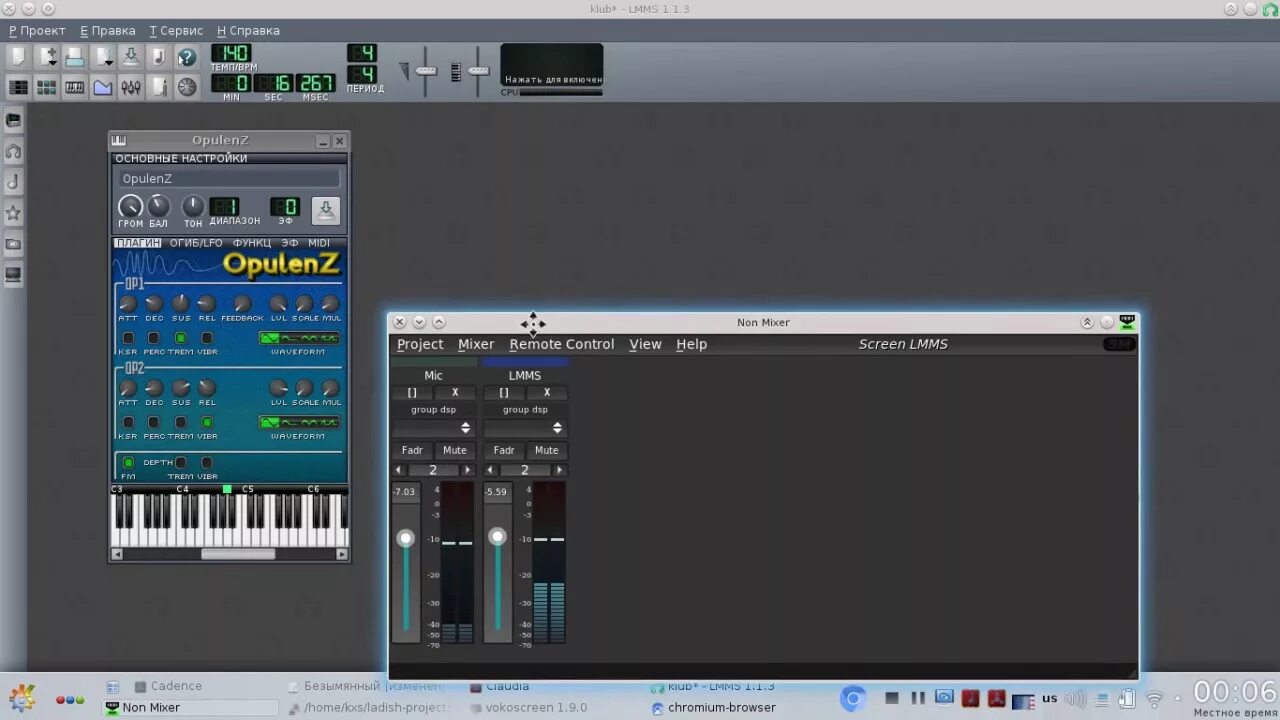Toggle OP1 KSR switch
The width and height of the screenshot is (1280, 720).
click(128, 338)
